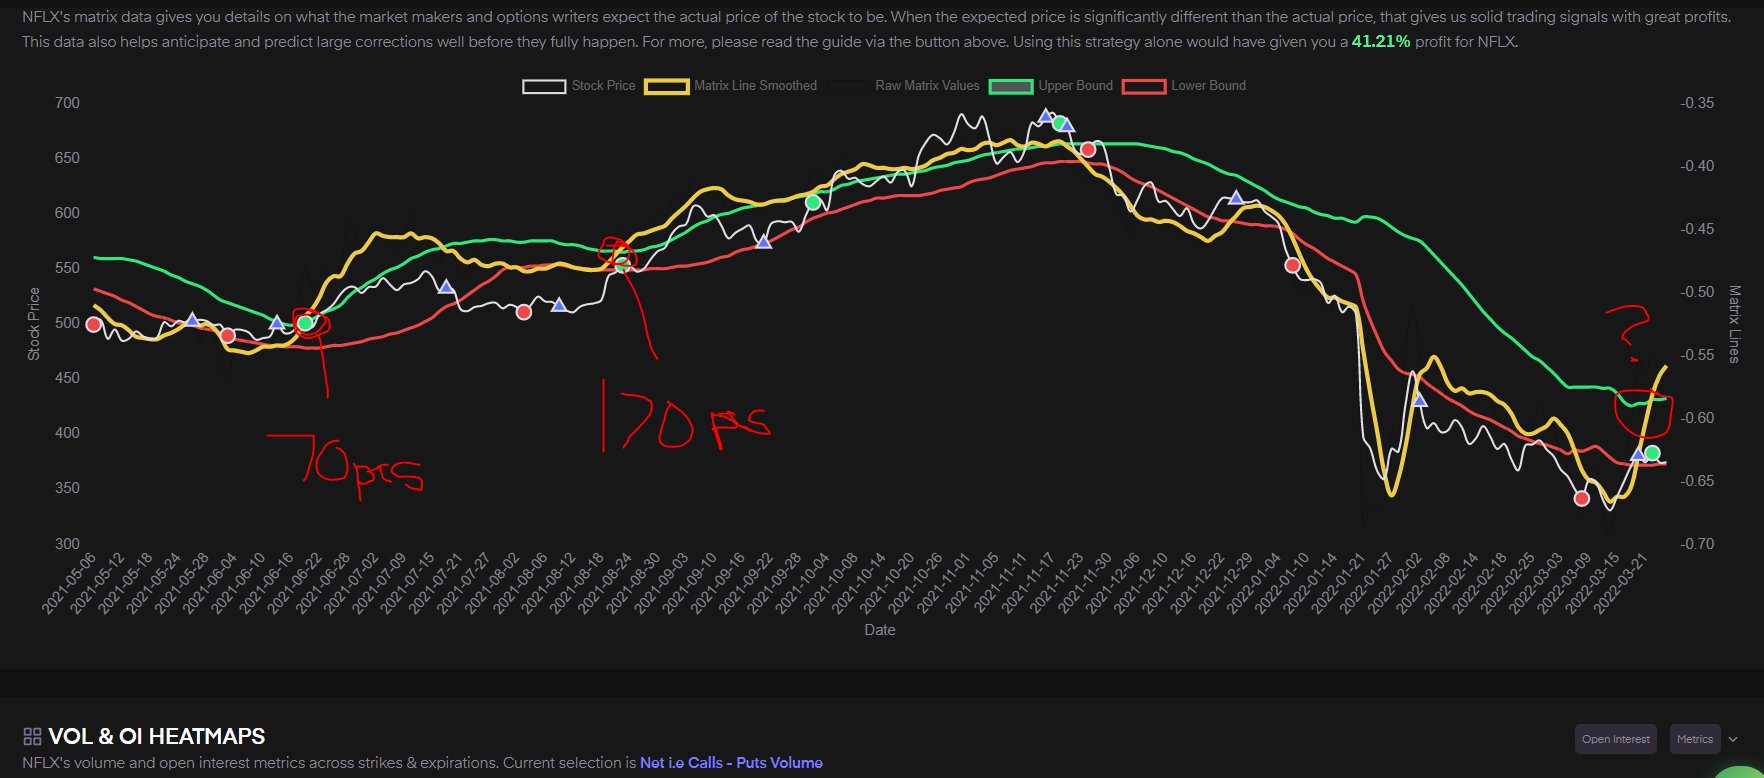Click the 700 stock price tick label

pos(67,103)
